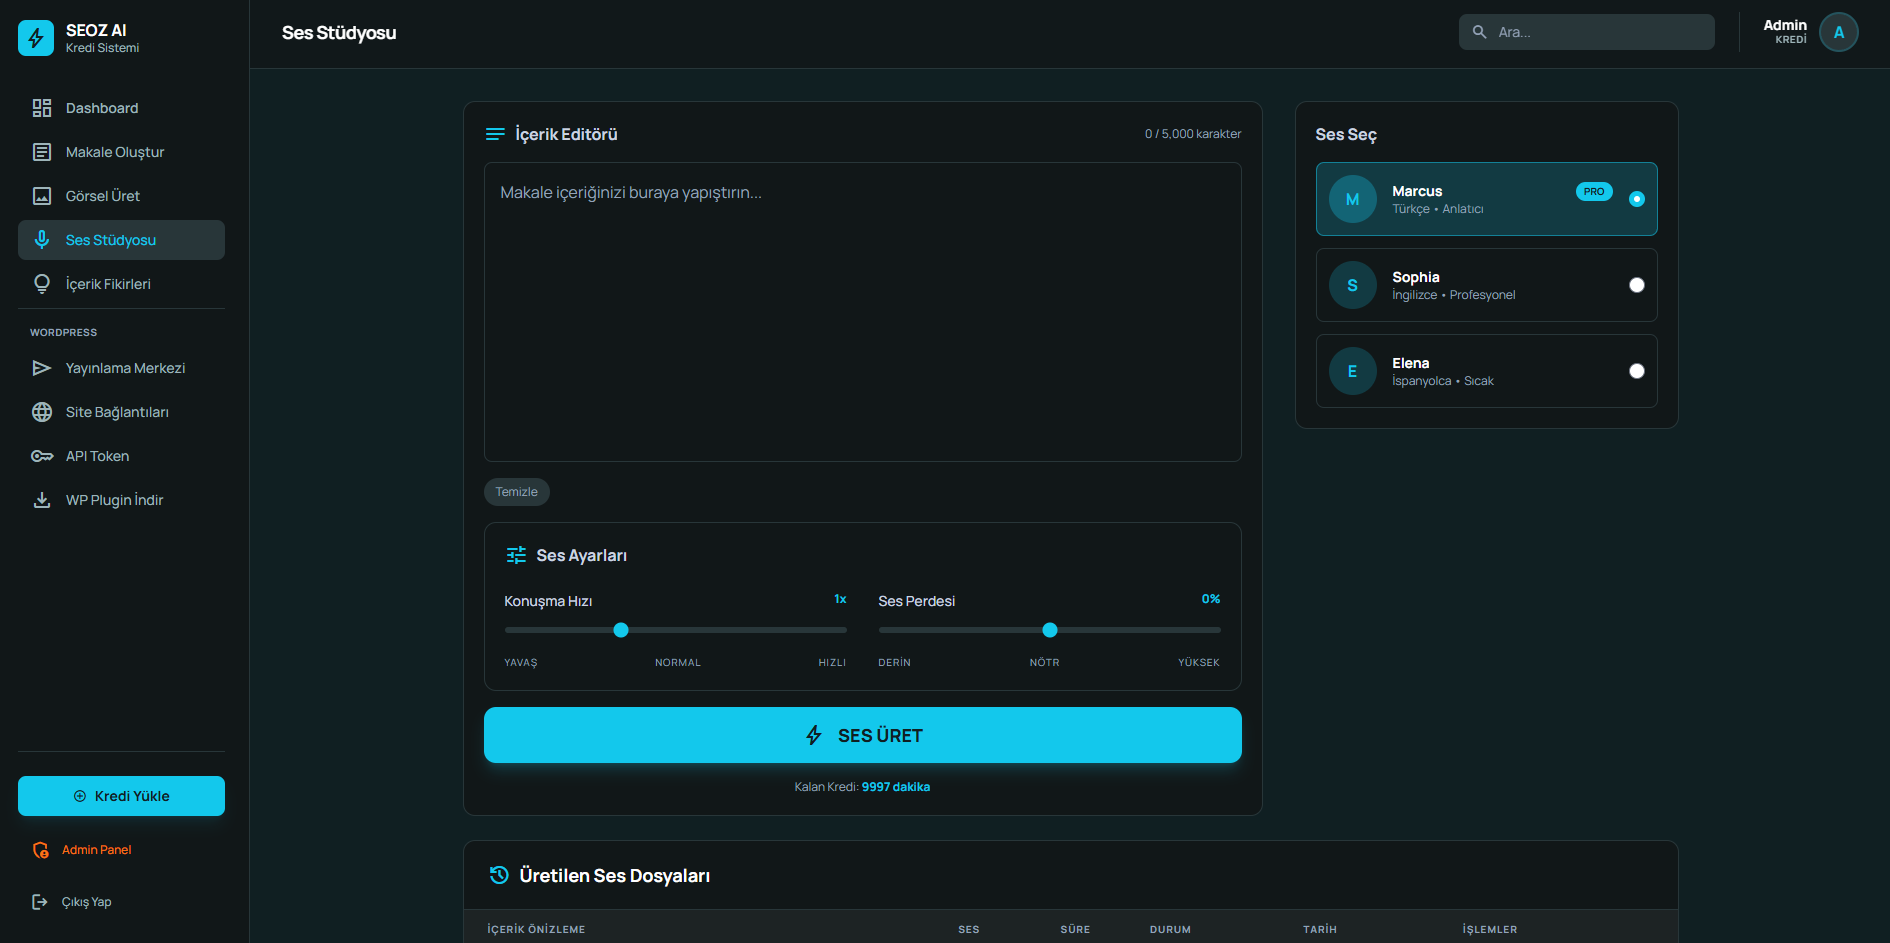Click the İÇERİK ÖNİZLEME column header
The image size is (1890, 943).
point(536,929)
